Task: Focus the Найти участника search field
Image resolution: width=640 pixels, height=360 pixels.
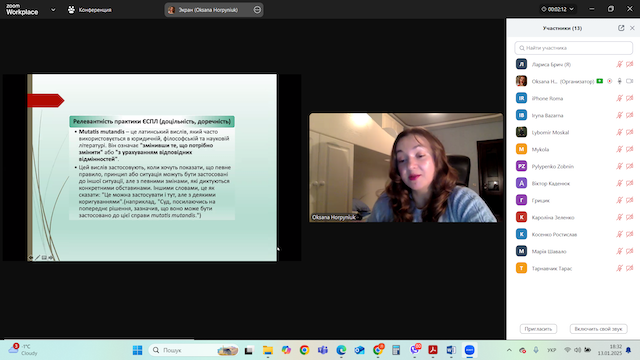Action: (x=573, y=48)
